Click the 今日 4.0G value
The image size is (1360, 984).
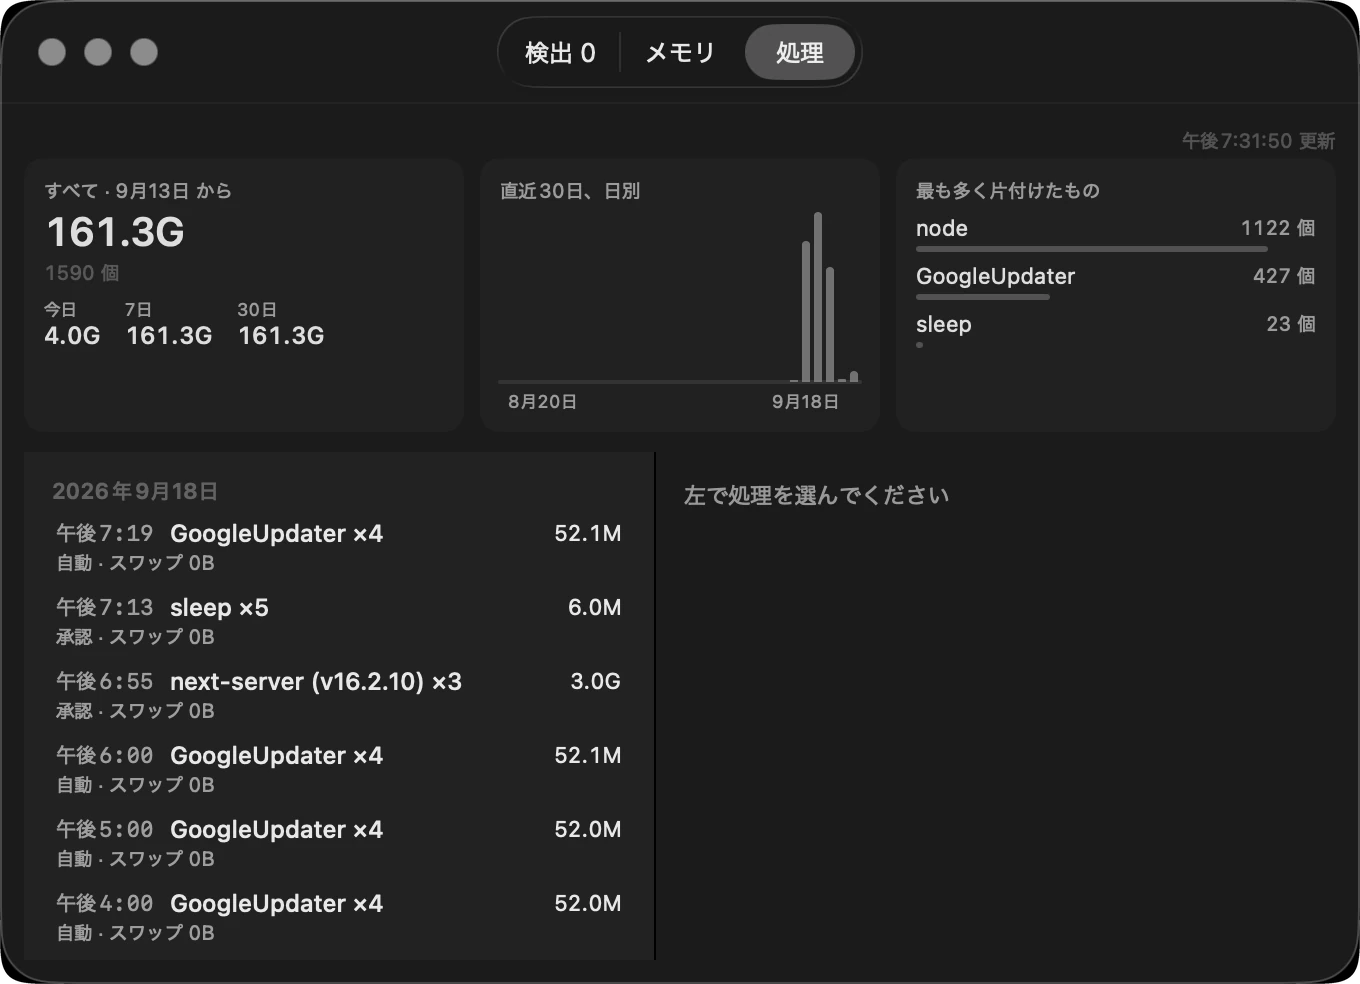pos(72,336)
